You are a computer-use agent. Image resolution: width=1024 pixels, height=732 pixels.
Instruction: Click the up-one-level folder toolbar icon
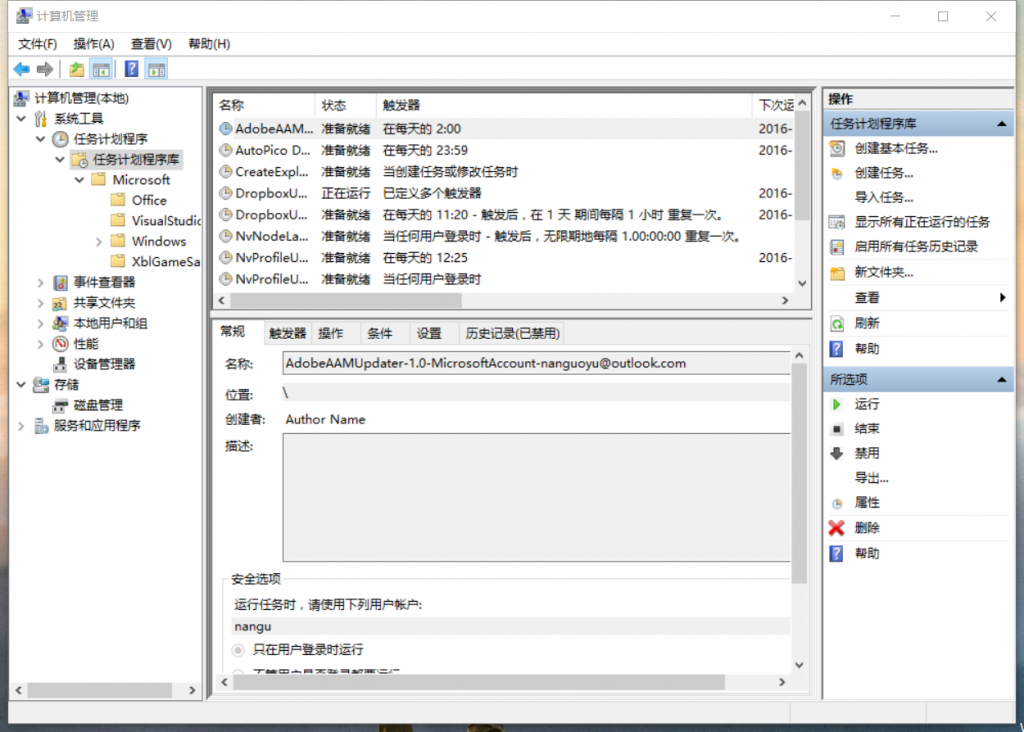coord(76,69)
